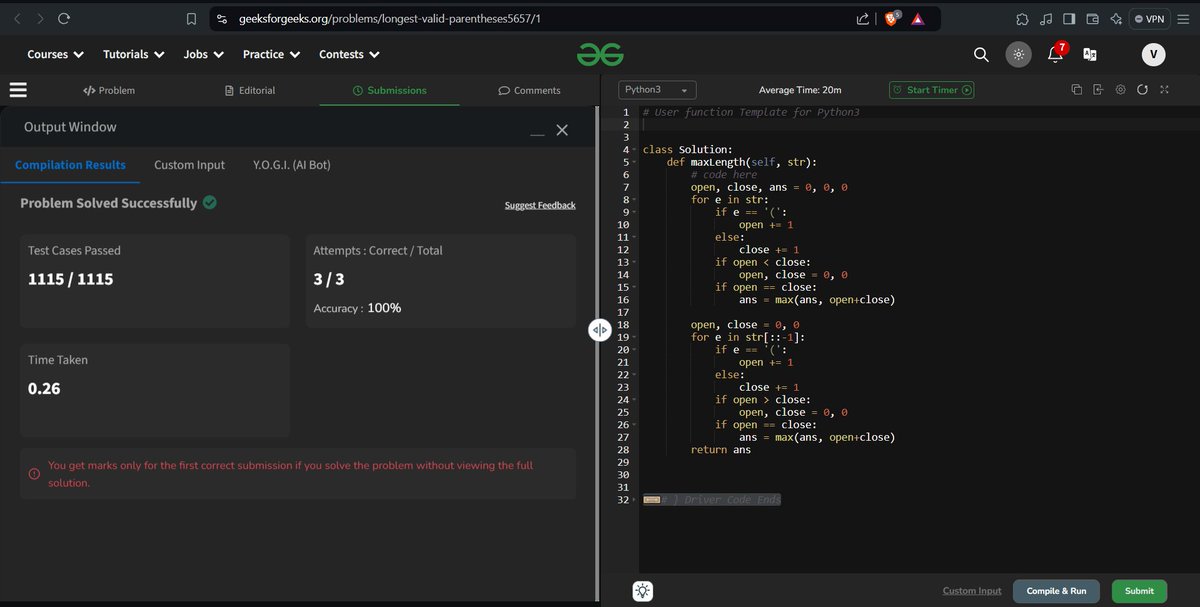Click the share page icon in address bar
Image resolution: width=1200 pixels, height=607 pixels.
(x=862, y=19)
